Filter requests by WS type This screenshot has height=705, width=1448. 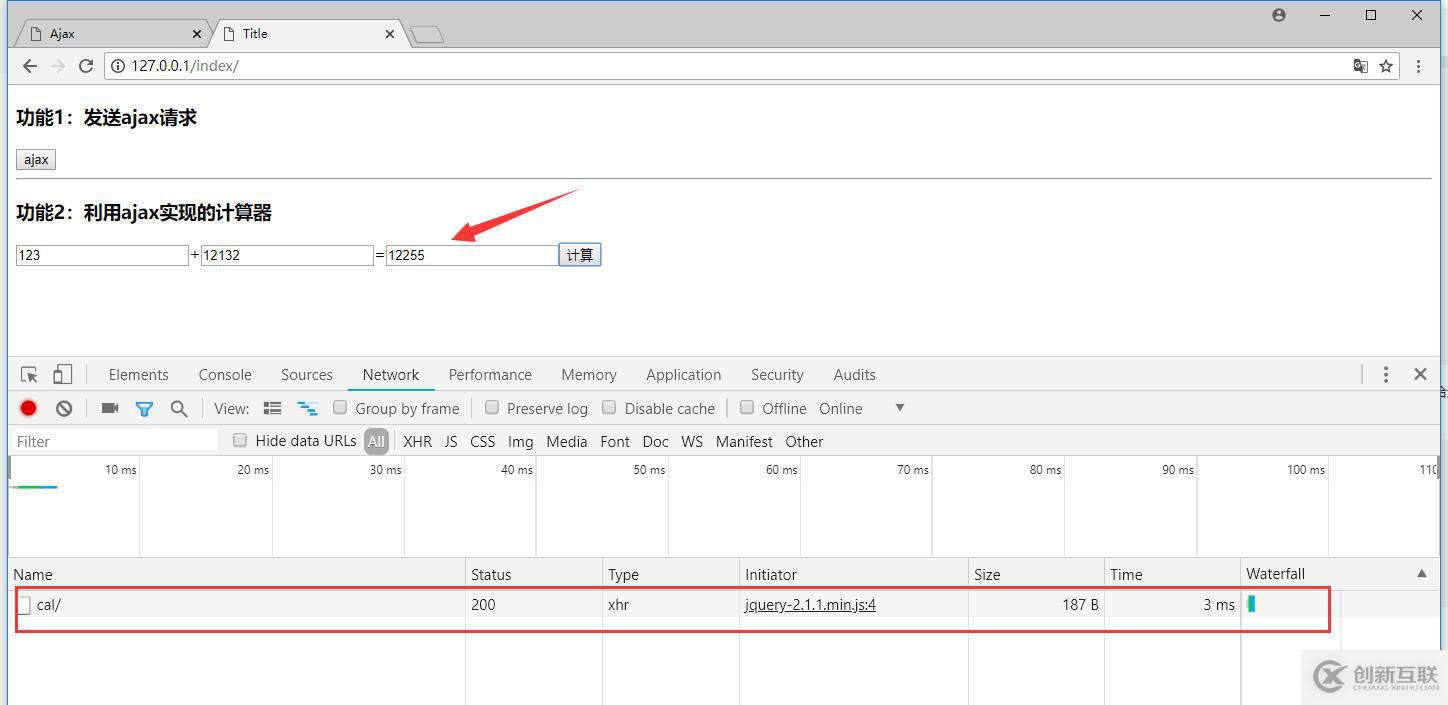pyautogui.click(x=692, y=442)
